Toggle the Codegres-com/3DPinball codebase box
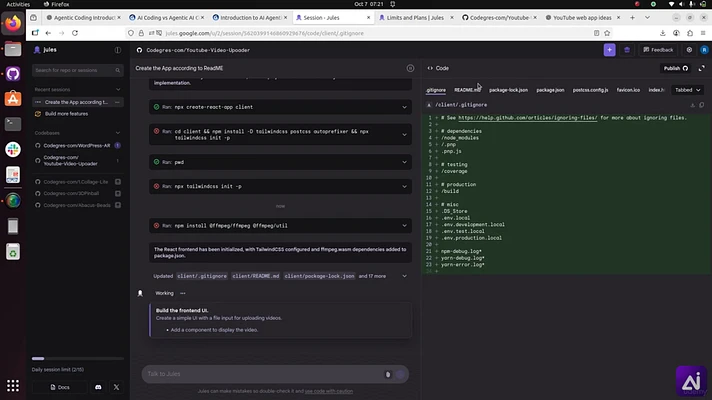Image resolution: width=712 pixels, height=400 pixels. (x=118, y=193)
